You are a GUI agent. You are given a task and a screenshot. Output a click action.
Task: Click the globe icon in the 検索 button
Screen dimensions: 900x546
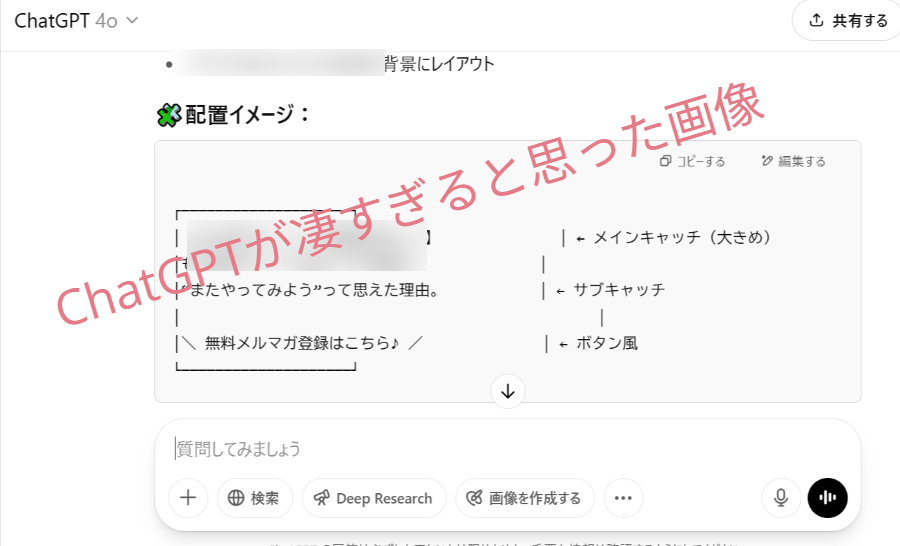point(236,498)
